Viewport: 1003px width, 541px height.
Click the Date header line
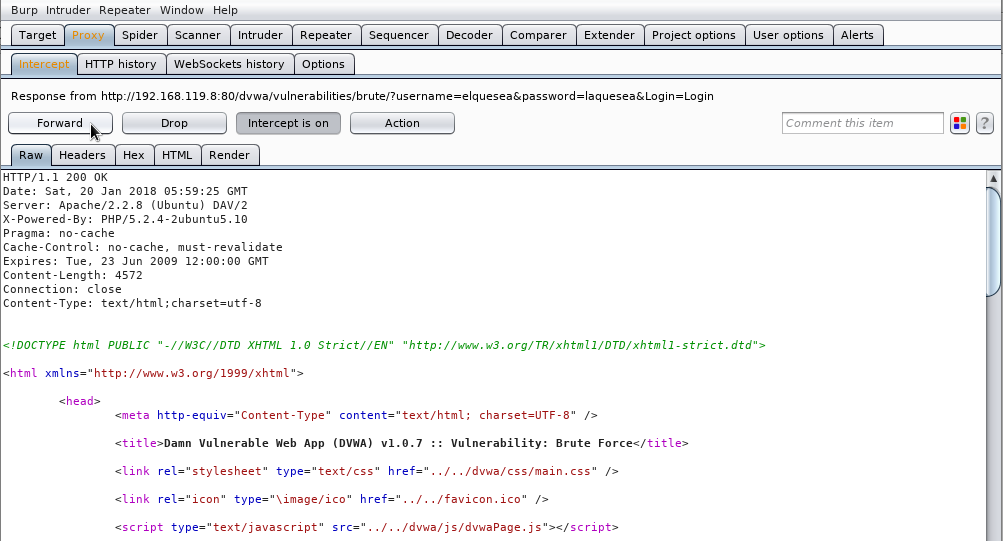(x=125, y=191)
